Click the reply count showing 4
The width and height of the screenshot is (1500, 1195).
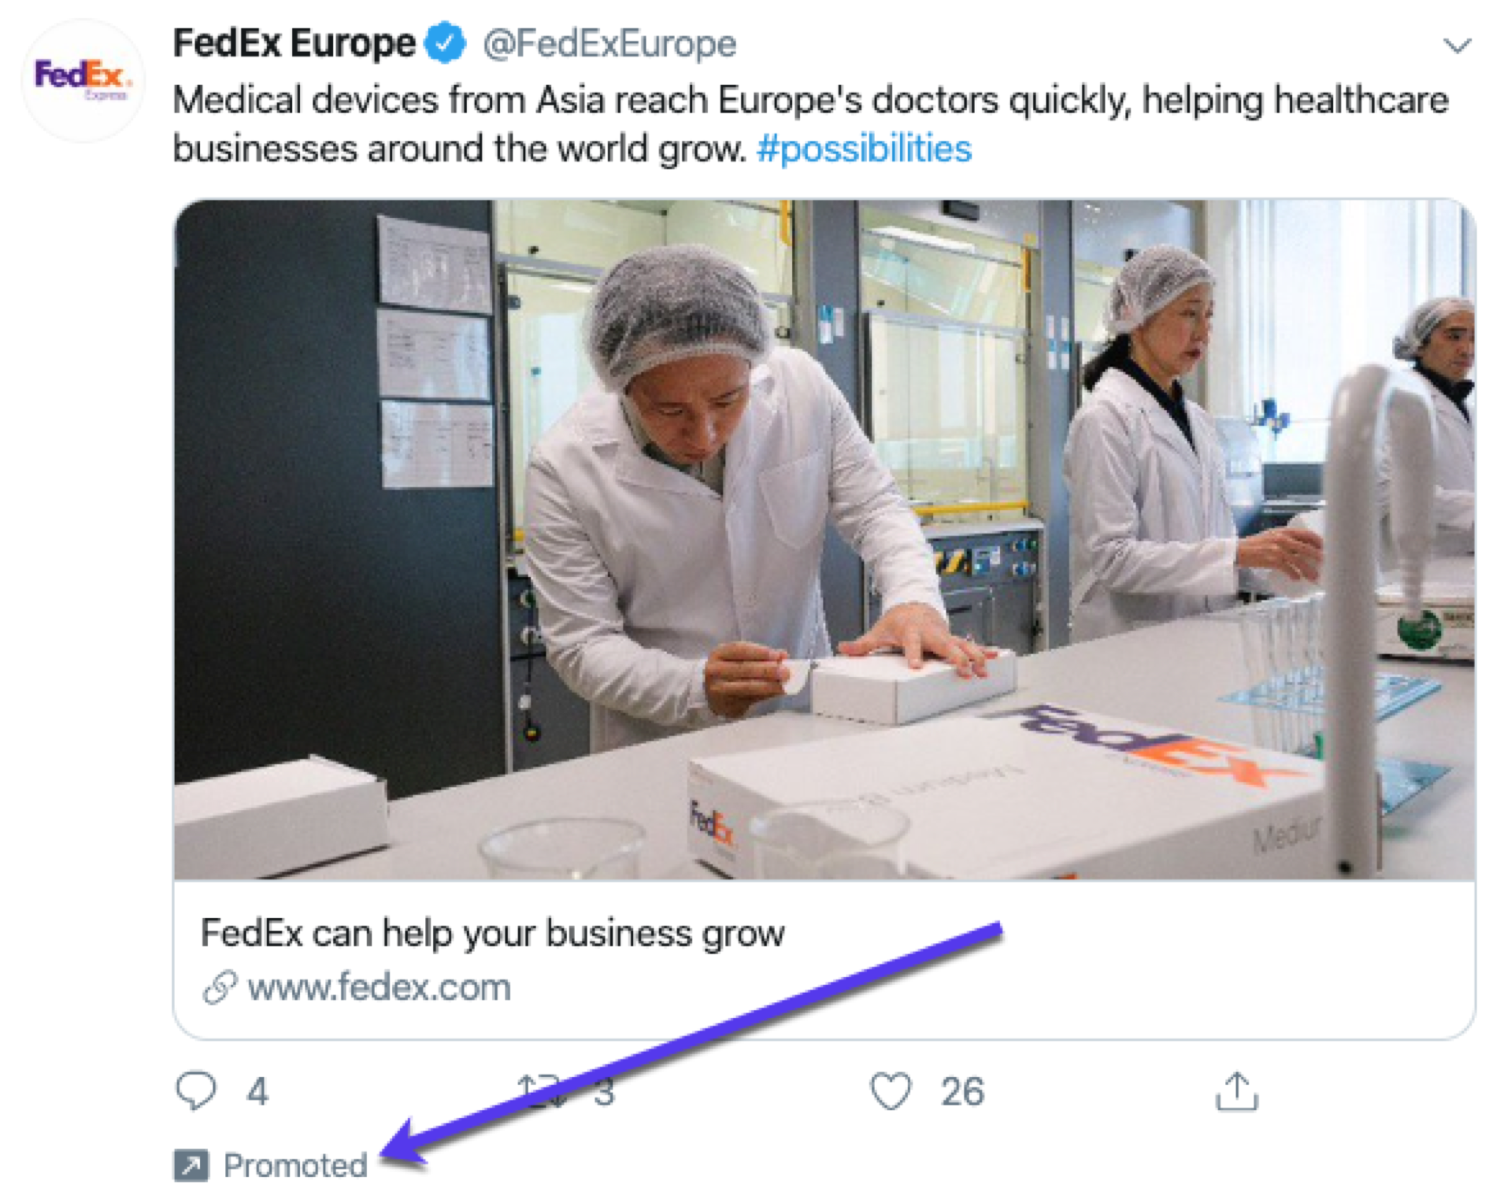[256, 1092]
